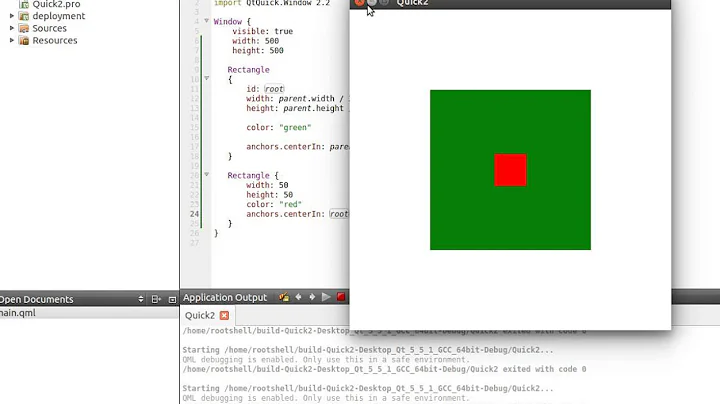Click the 'id: root' code line
The width and height of the screenshot is (720, 404).
(265, 89)
